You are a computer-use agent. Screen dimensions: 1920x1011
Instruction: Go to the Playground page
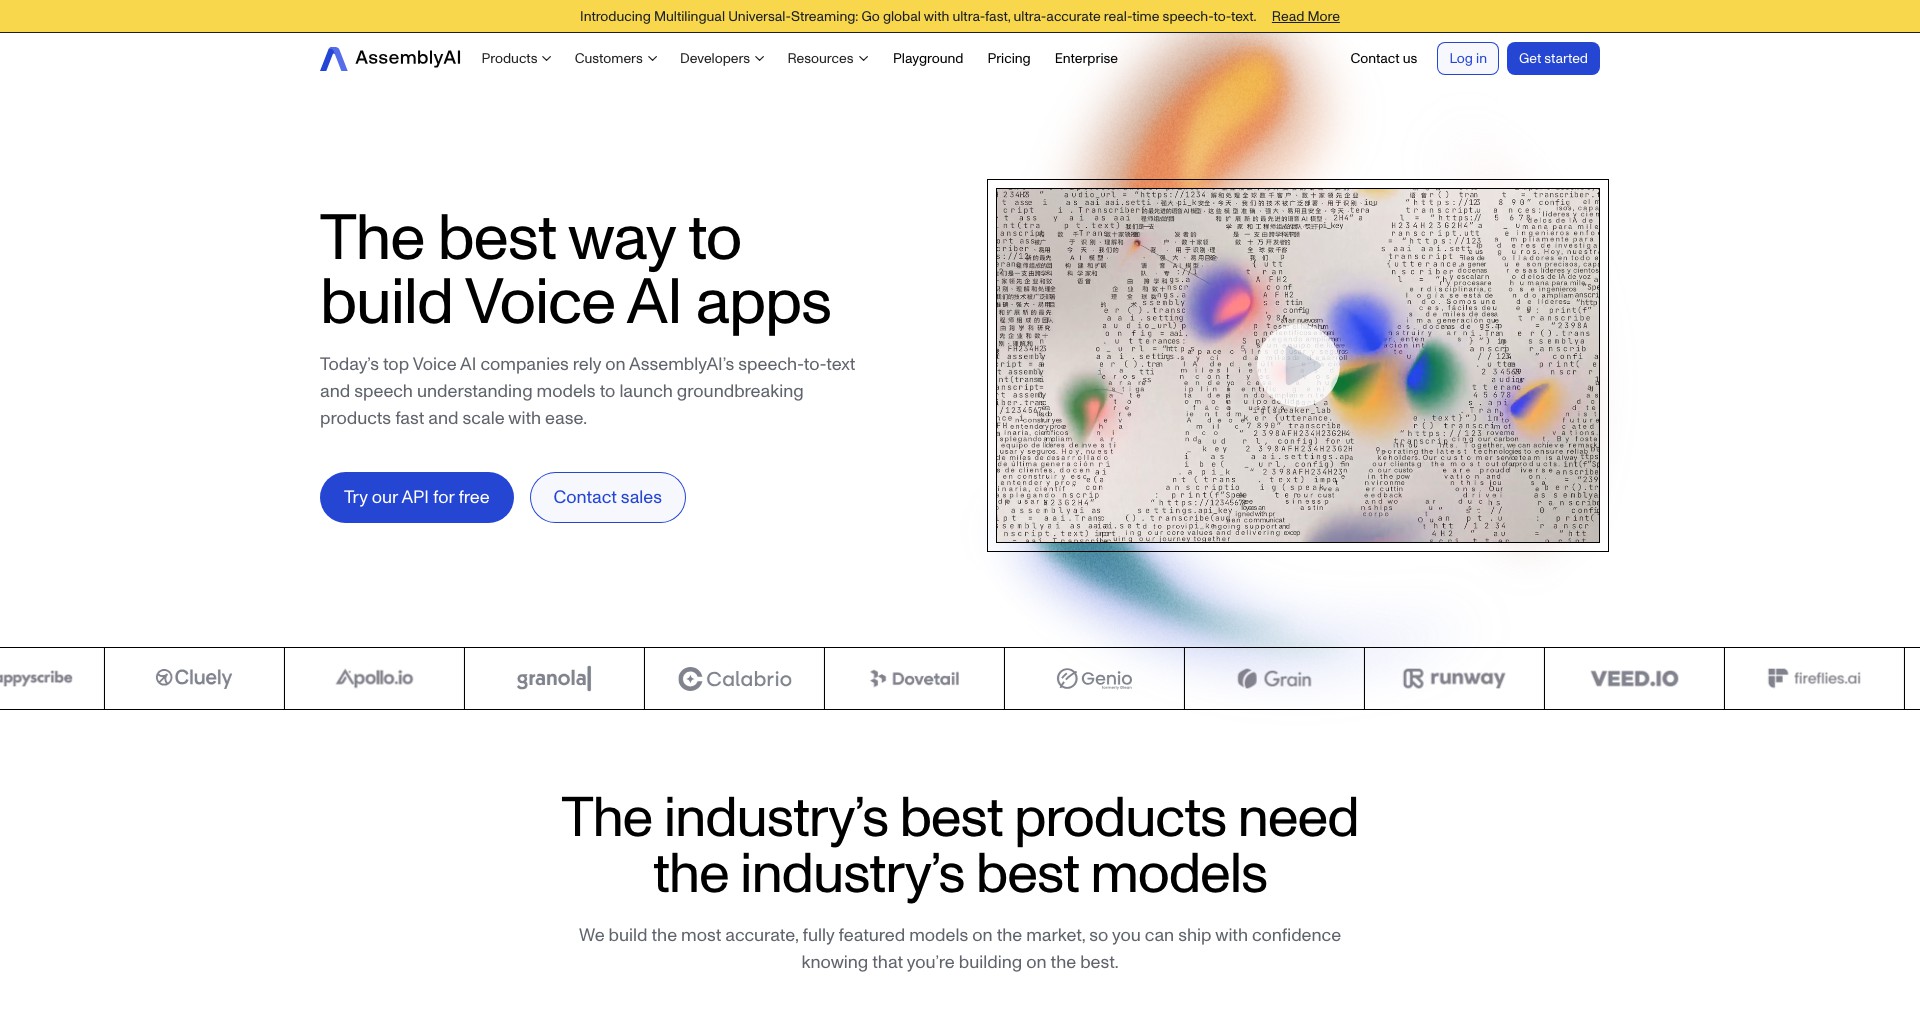point(928,58)
